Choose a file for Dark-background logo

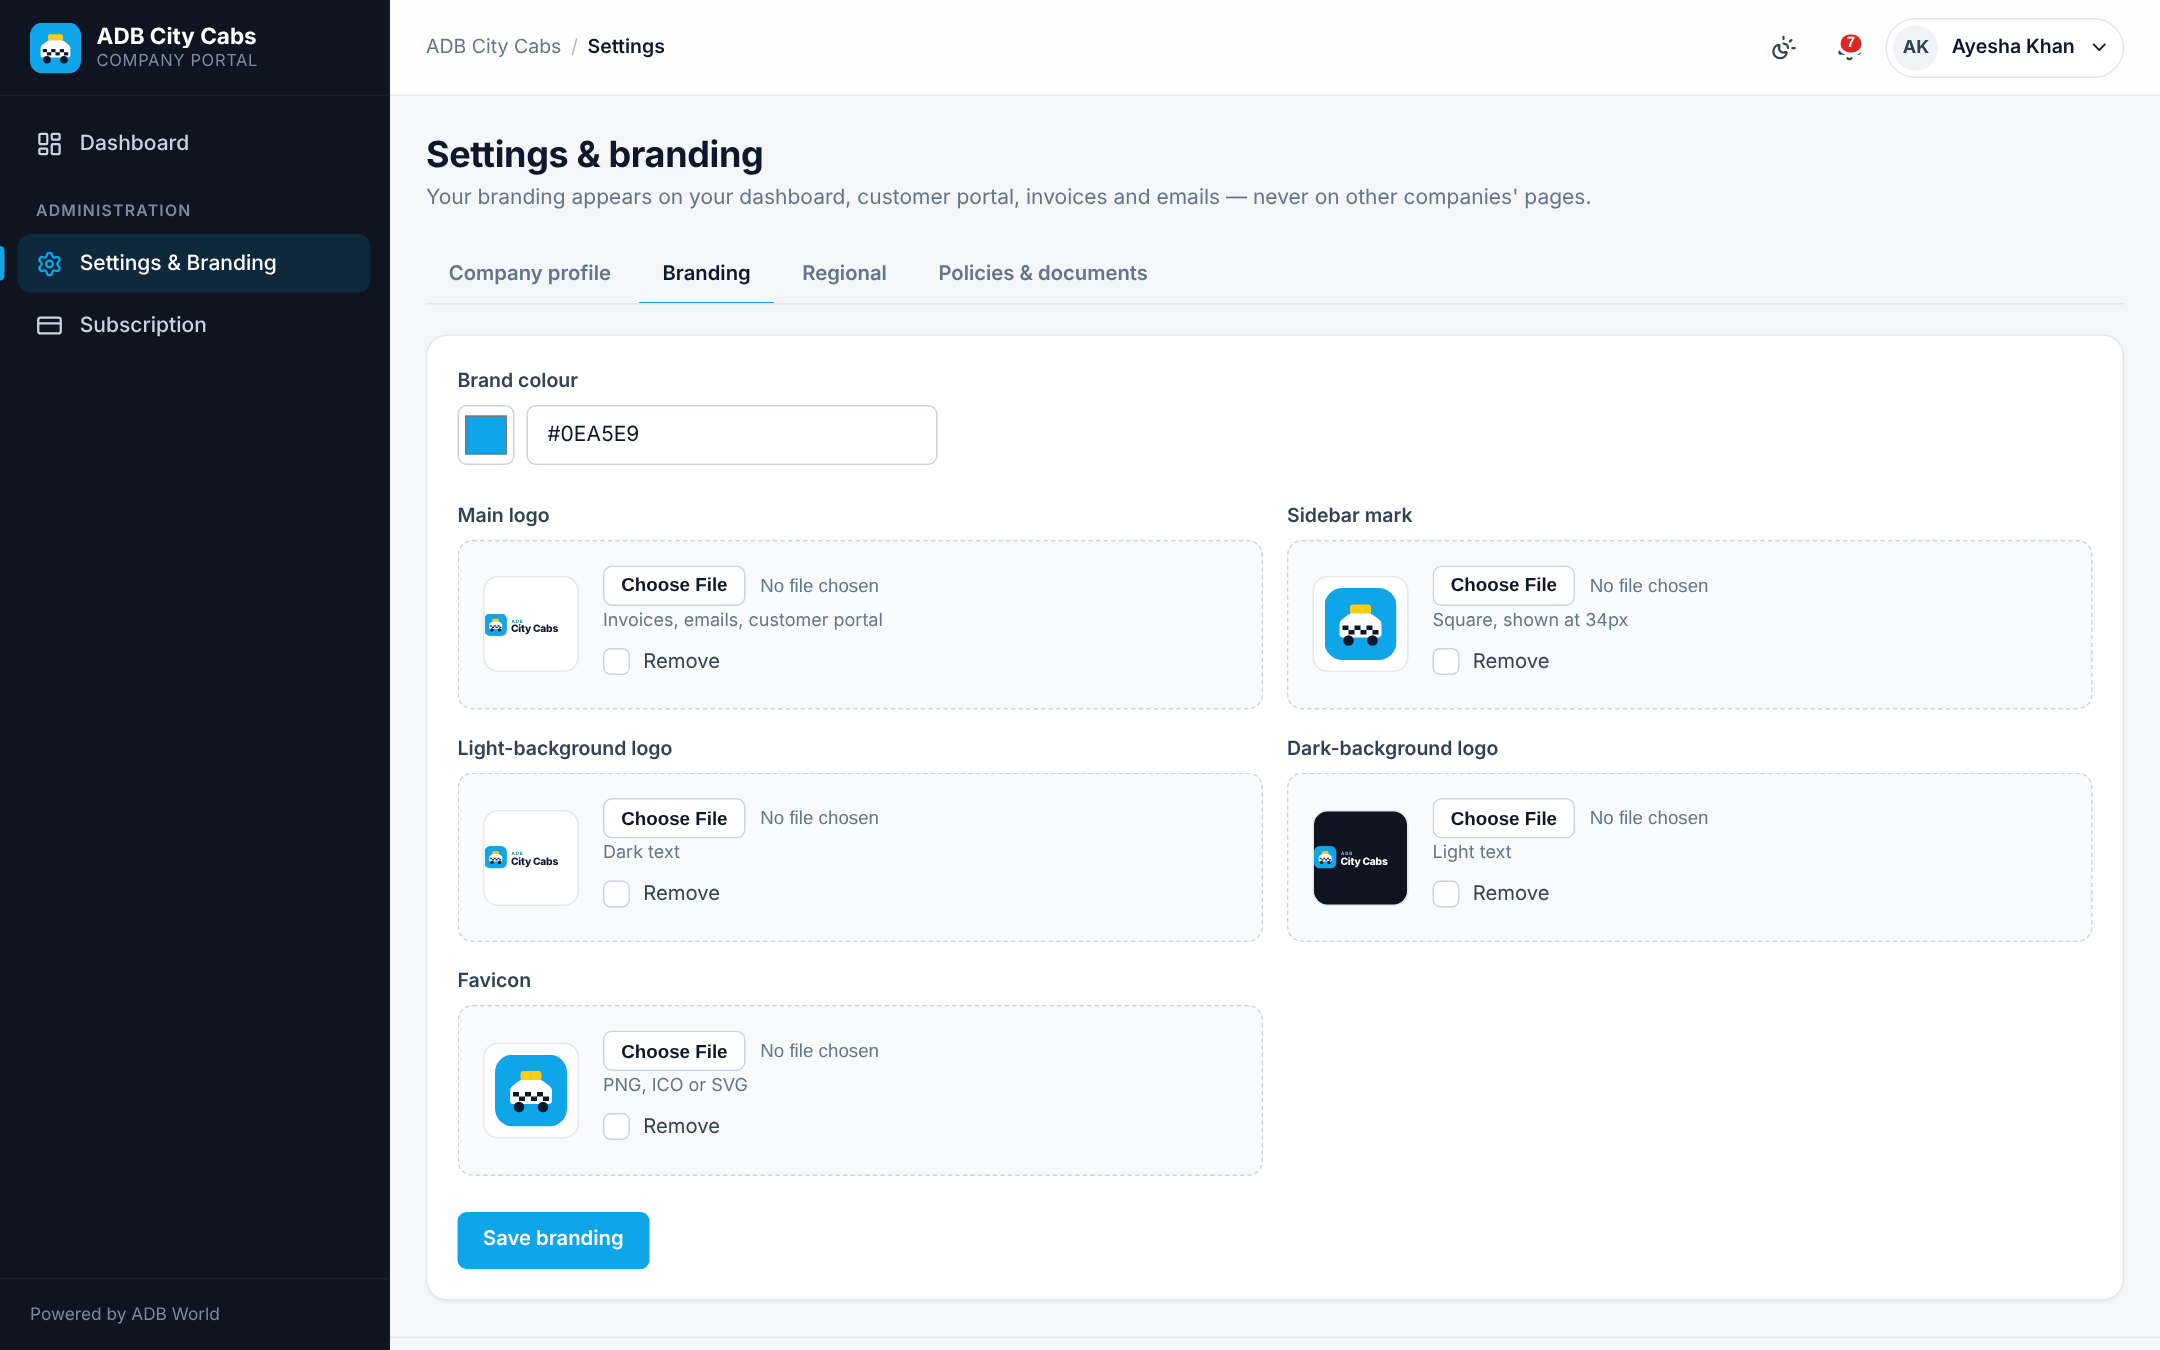(1503, 818)
